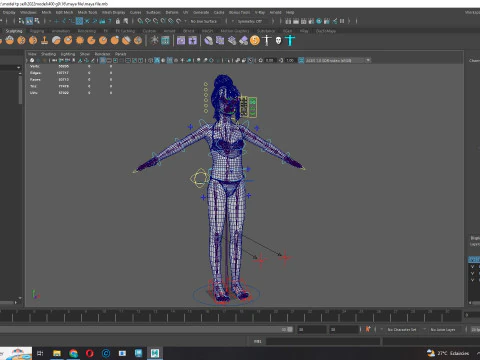Image resolution: width=480 pixels, height=360 pixels.
Task: Click the cyan T-pose figure shelf icon
Action: (x=290, y=40)
